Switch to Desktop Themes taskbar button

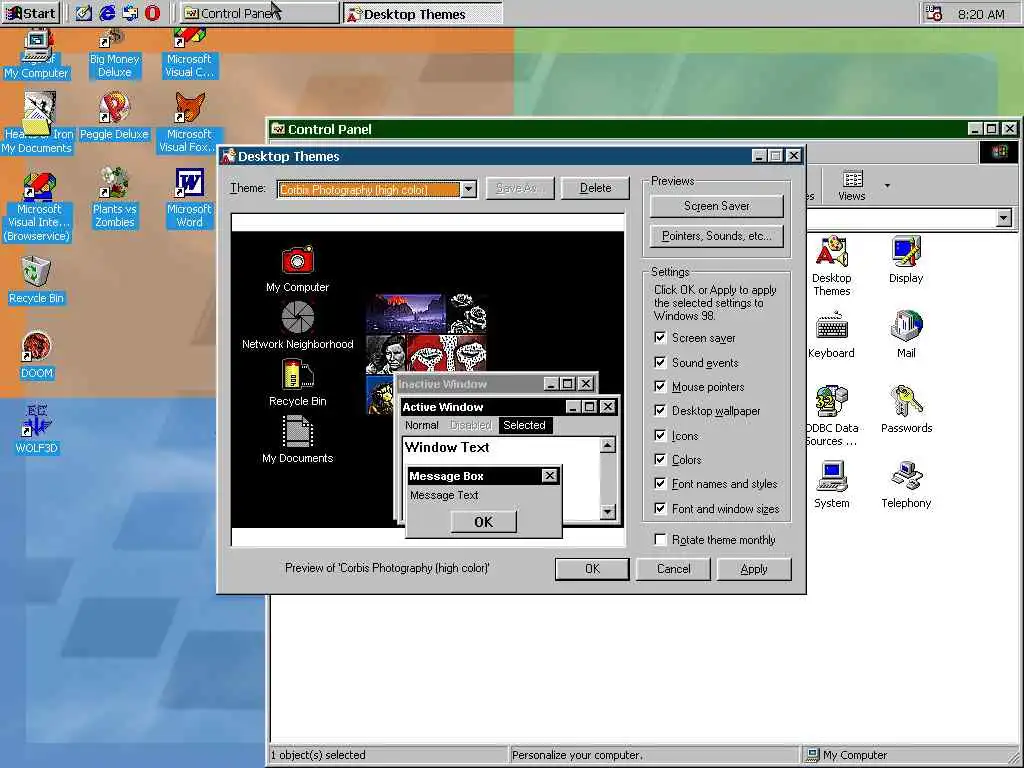click(423, 13)
